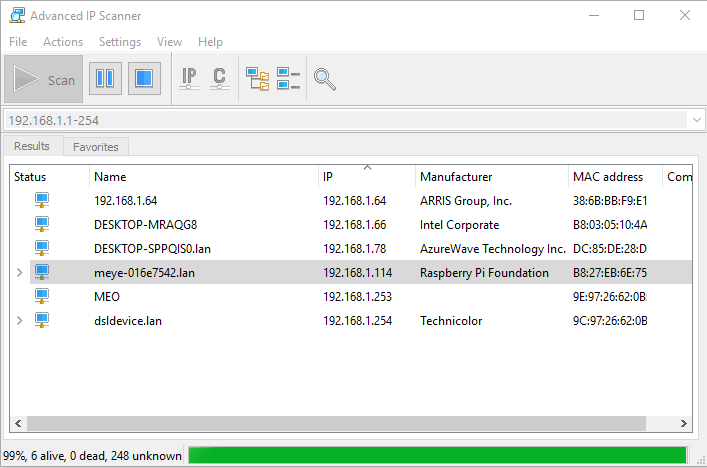
Task: Expand the dsldevice.lan device row
Action: click(x=19, y=321)
